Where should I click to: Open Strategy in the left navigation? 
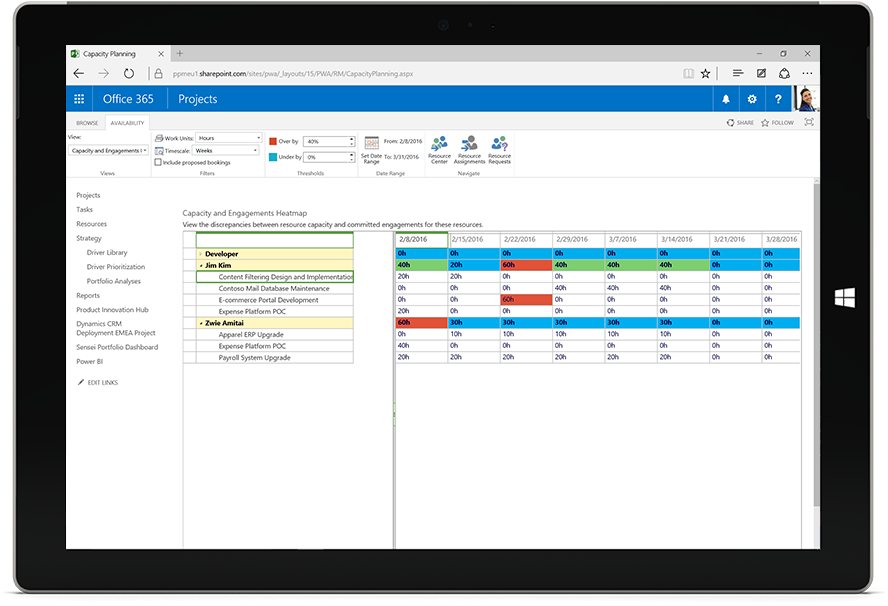coord(89,238)
